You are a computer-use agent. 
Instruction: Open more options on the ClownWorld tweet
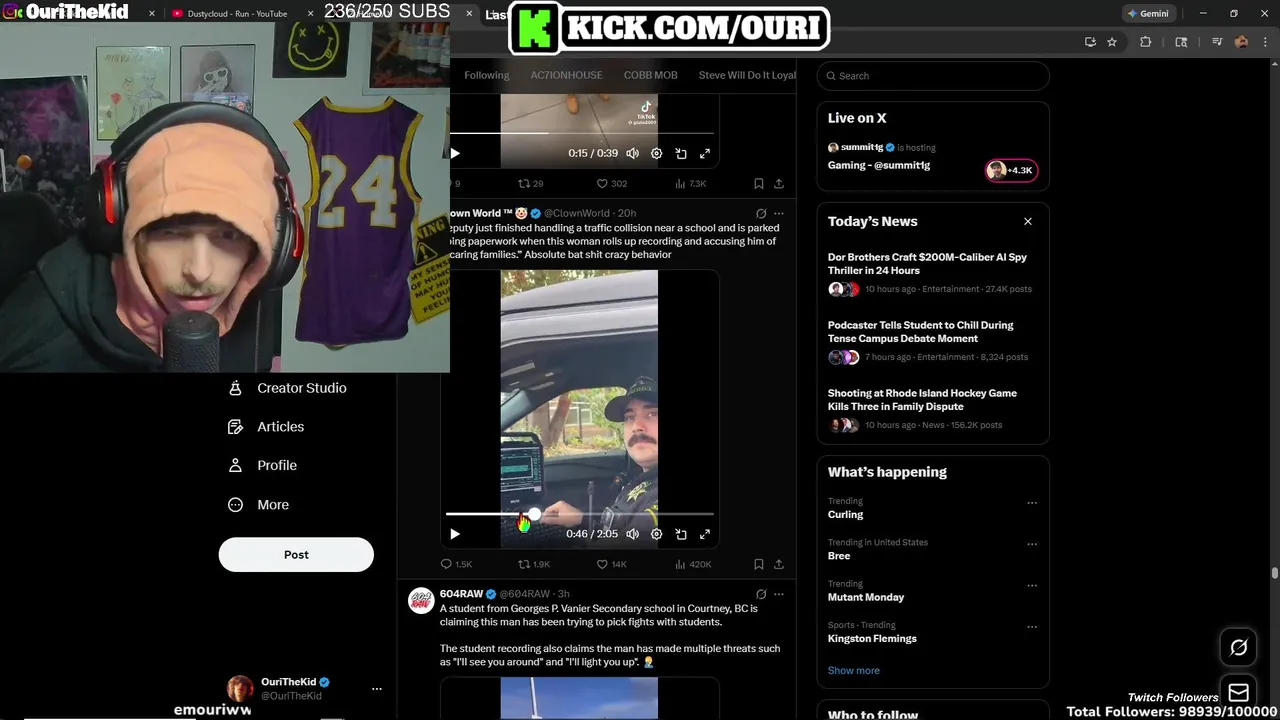tap(779, 213)
